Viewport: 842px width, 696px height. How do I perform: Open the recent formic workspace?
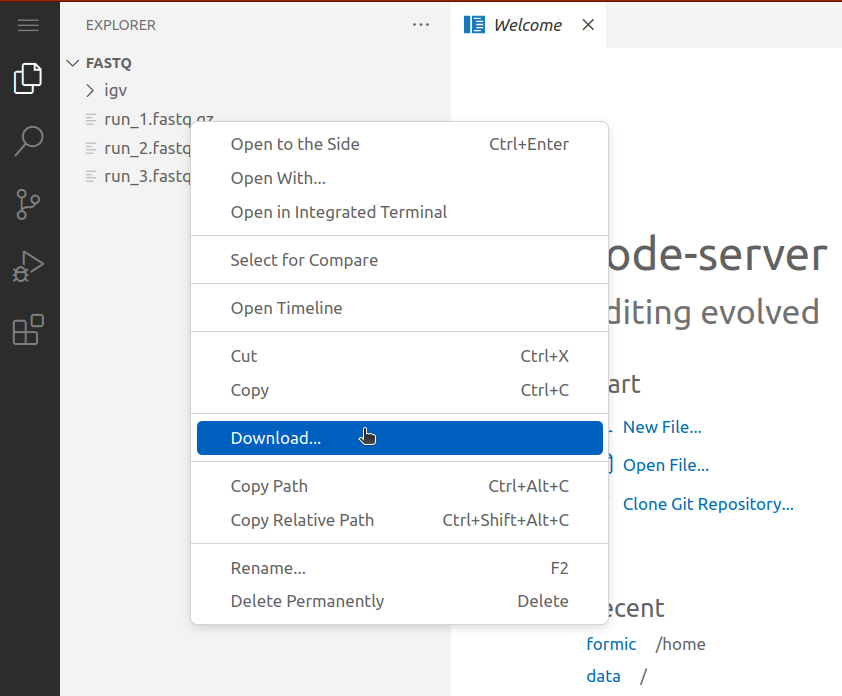click(611, 644)
